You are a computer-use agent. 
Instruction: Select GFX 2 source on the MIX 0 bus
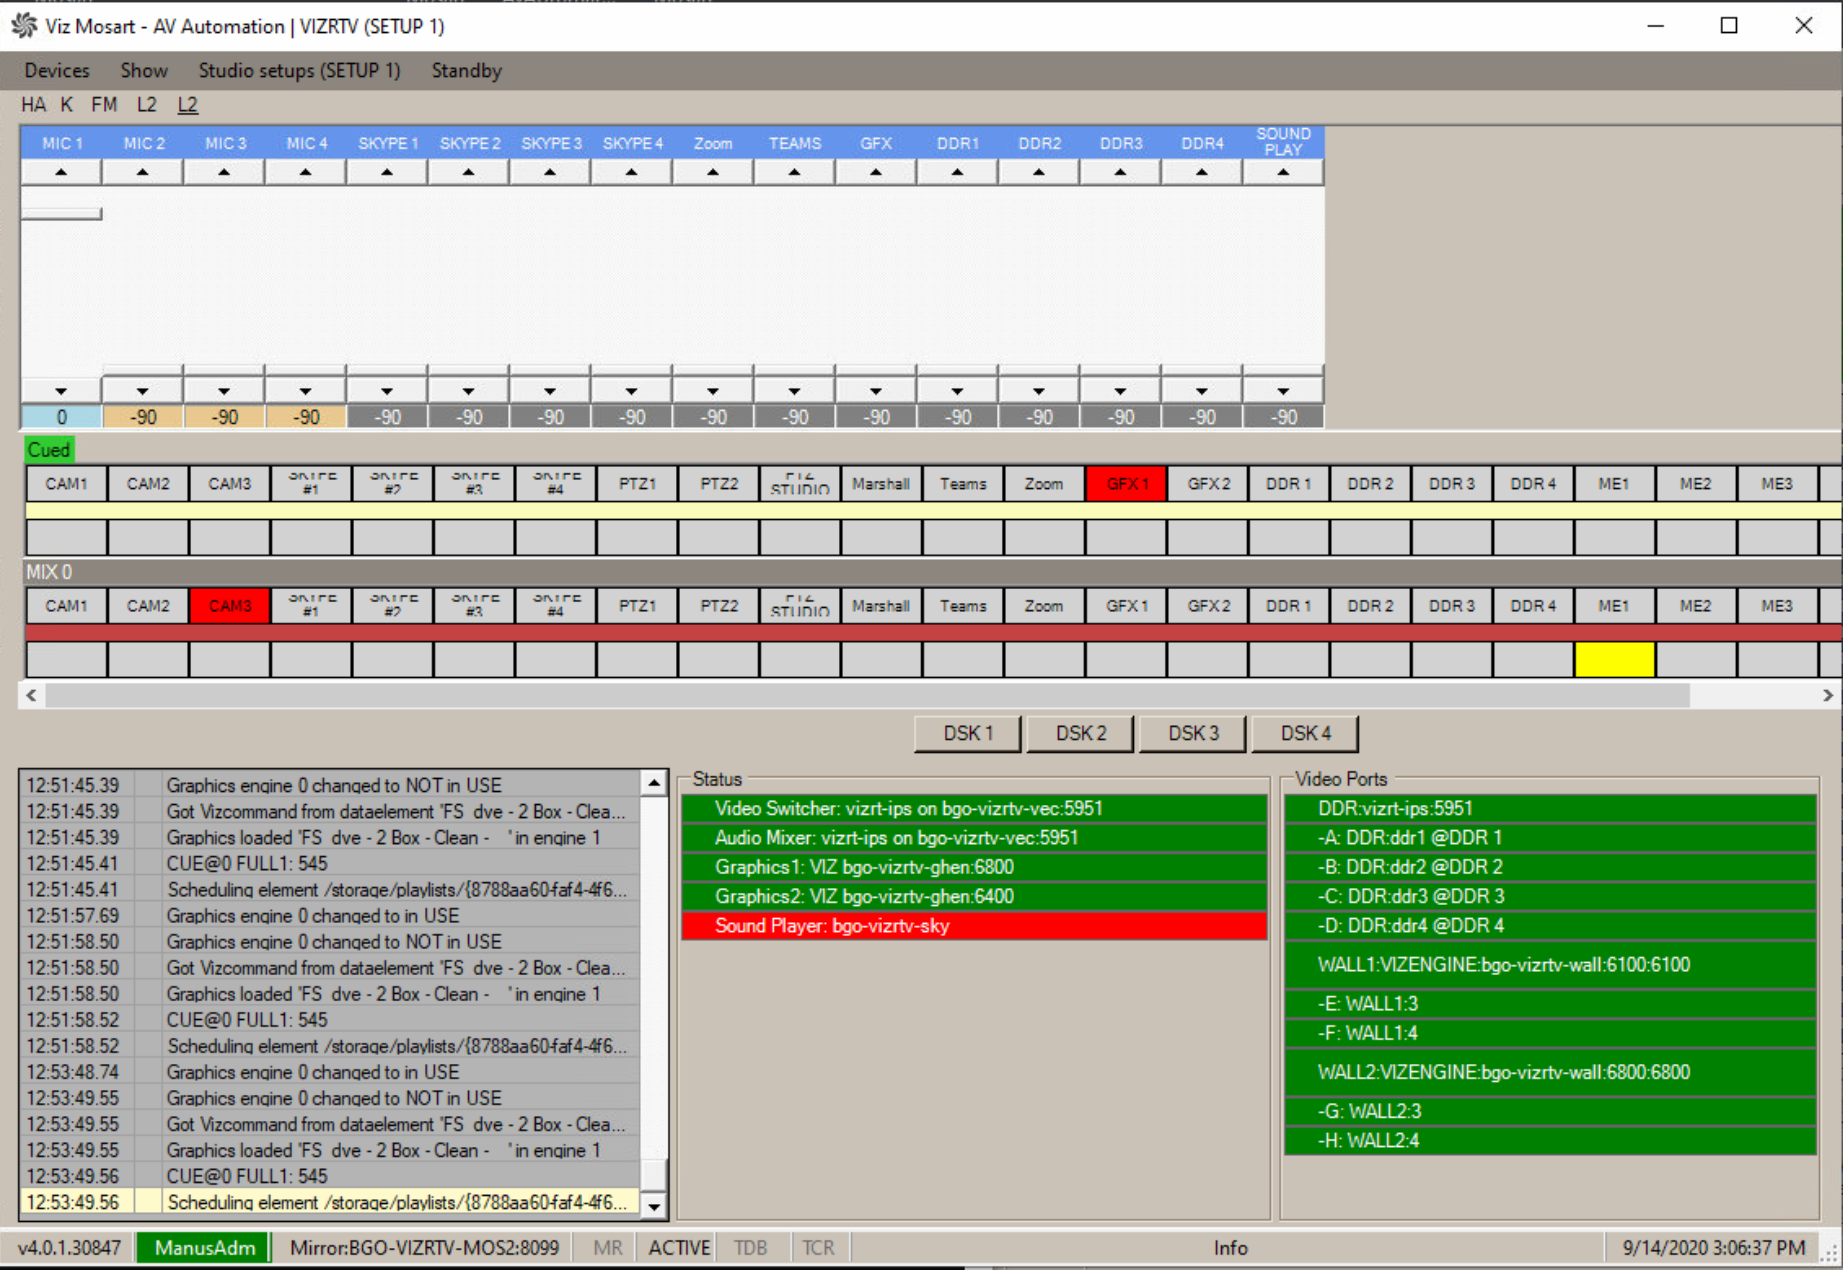click(x=1206, y=605)
